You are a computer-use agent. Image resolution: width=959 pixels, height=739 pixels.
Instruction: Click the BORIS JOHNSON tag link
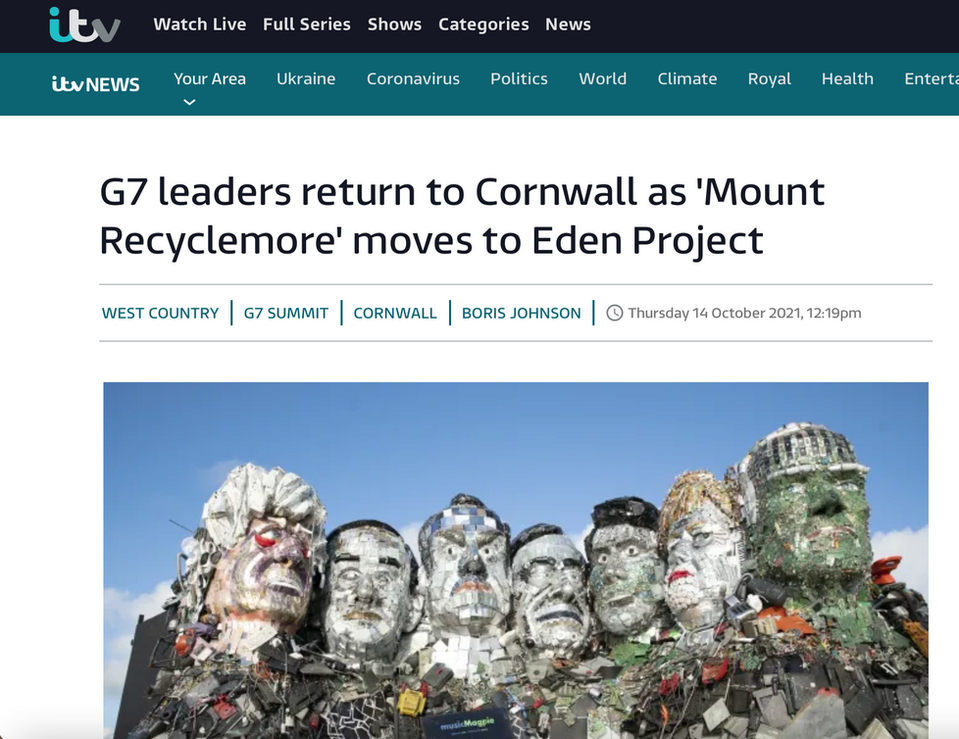pos(521,313)
